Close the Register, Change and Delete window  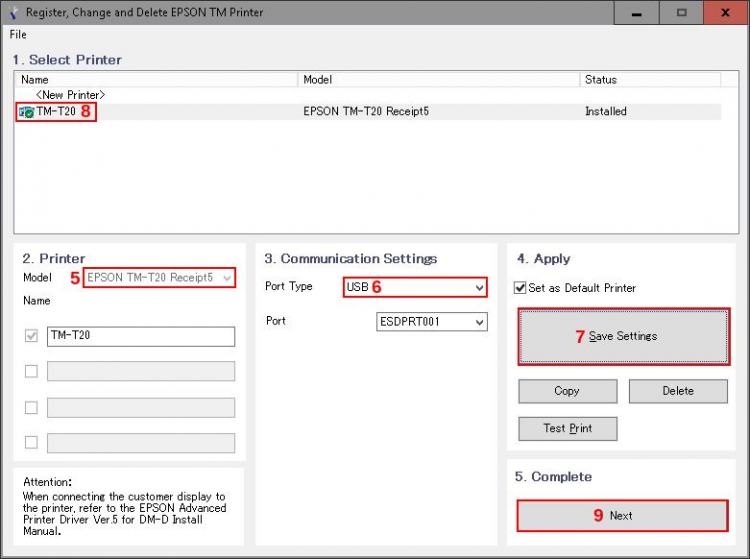tap(725, 13)
